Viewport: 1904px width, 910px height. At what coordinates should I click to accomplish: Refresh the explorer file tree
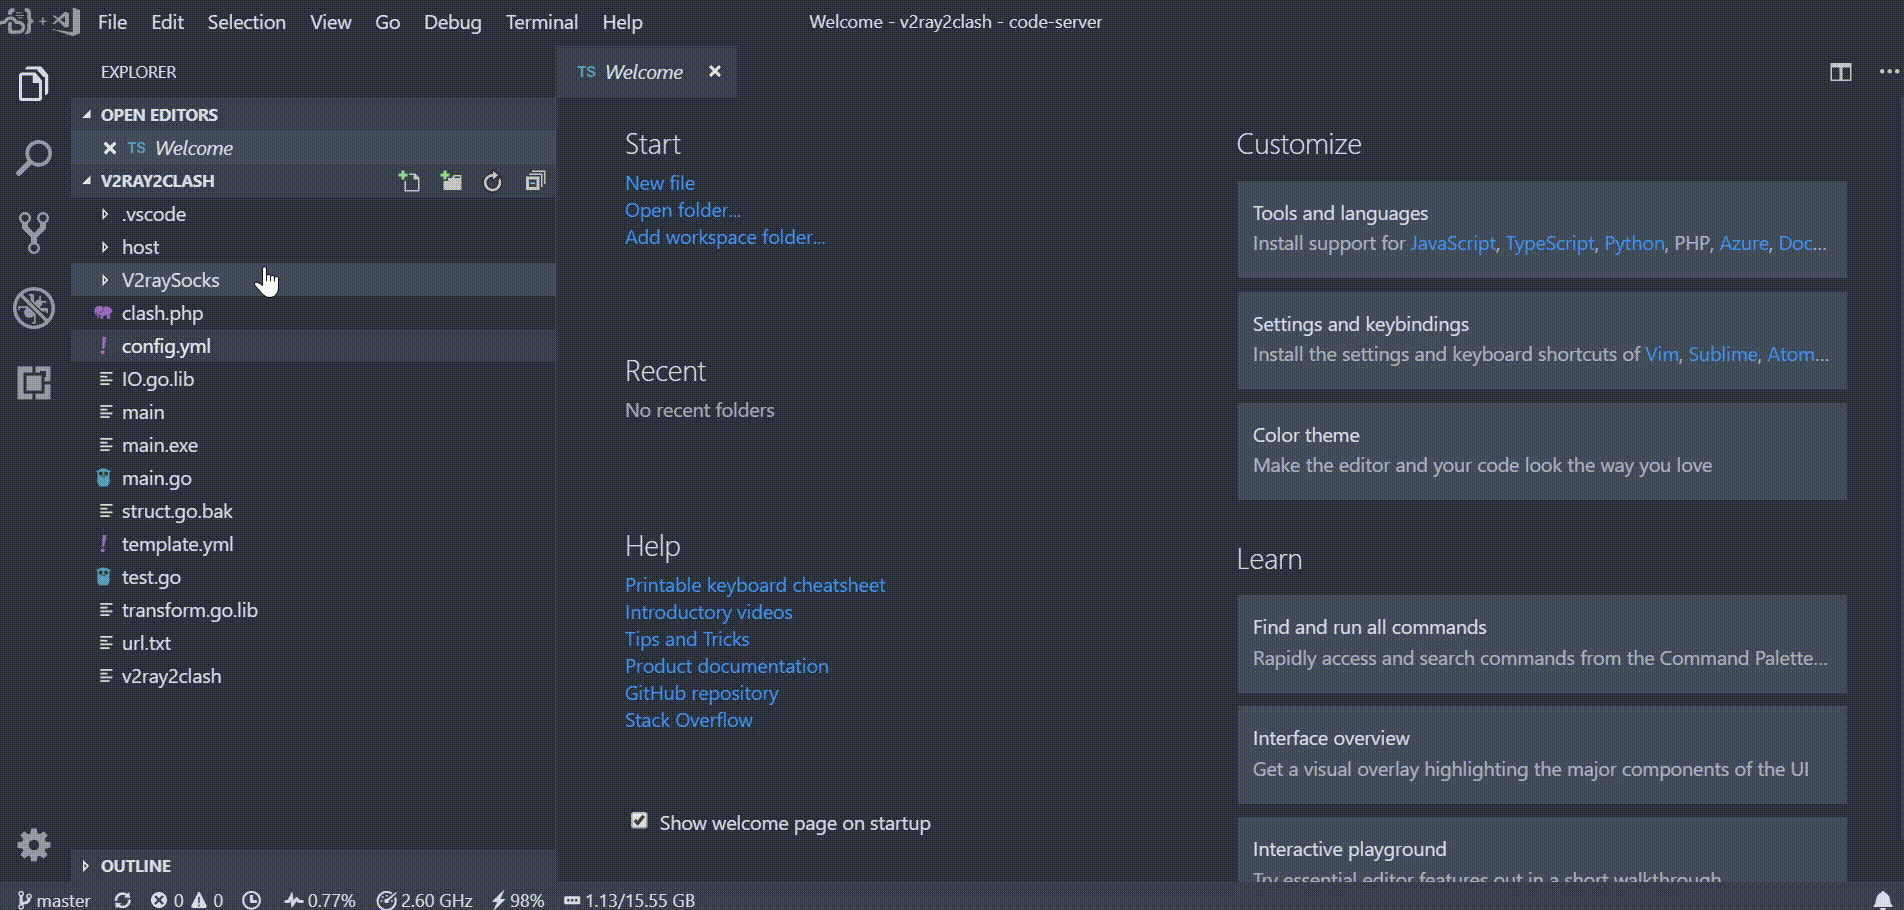click(493, 181)
